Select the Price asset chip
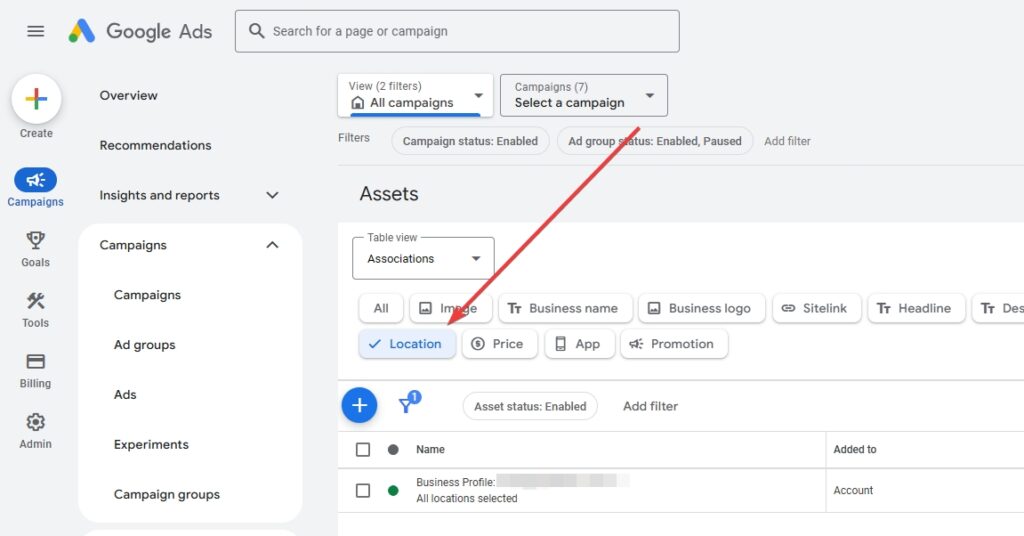Viewport: 1024px width, 536px height. (500, 344)
